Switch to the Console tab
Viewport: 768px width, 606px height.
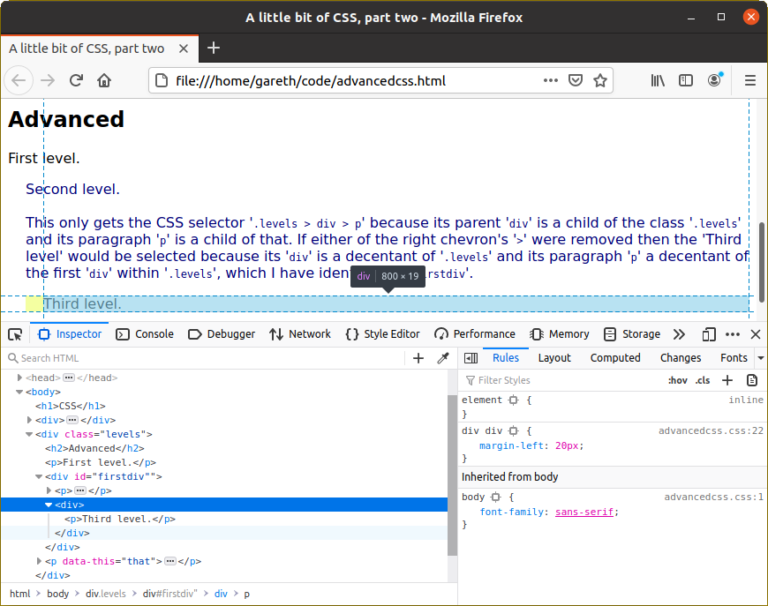(144, 334)
